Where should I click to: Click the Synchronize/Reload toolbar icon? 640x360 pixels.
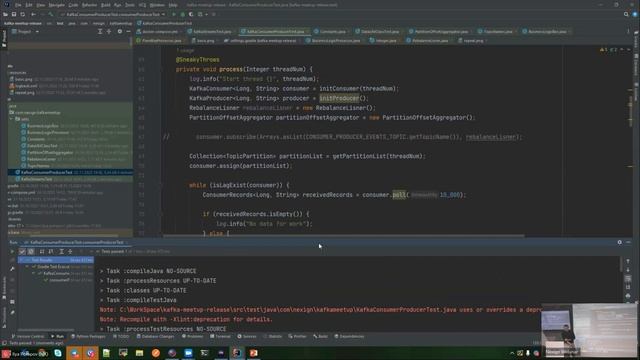[22, 14]
